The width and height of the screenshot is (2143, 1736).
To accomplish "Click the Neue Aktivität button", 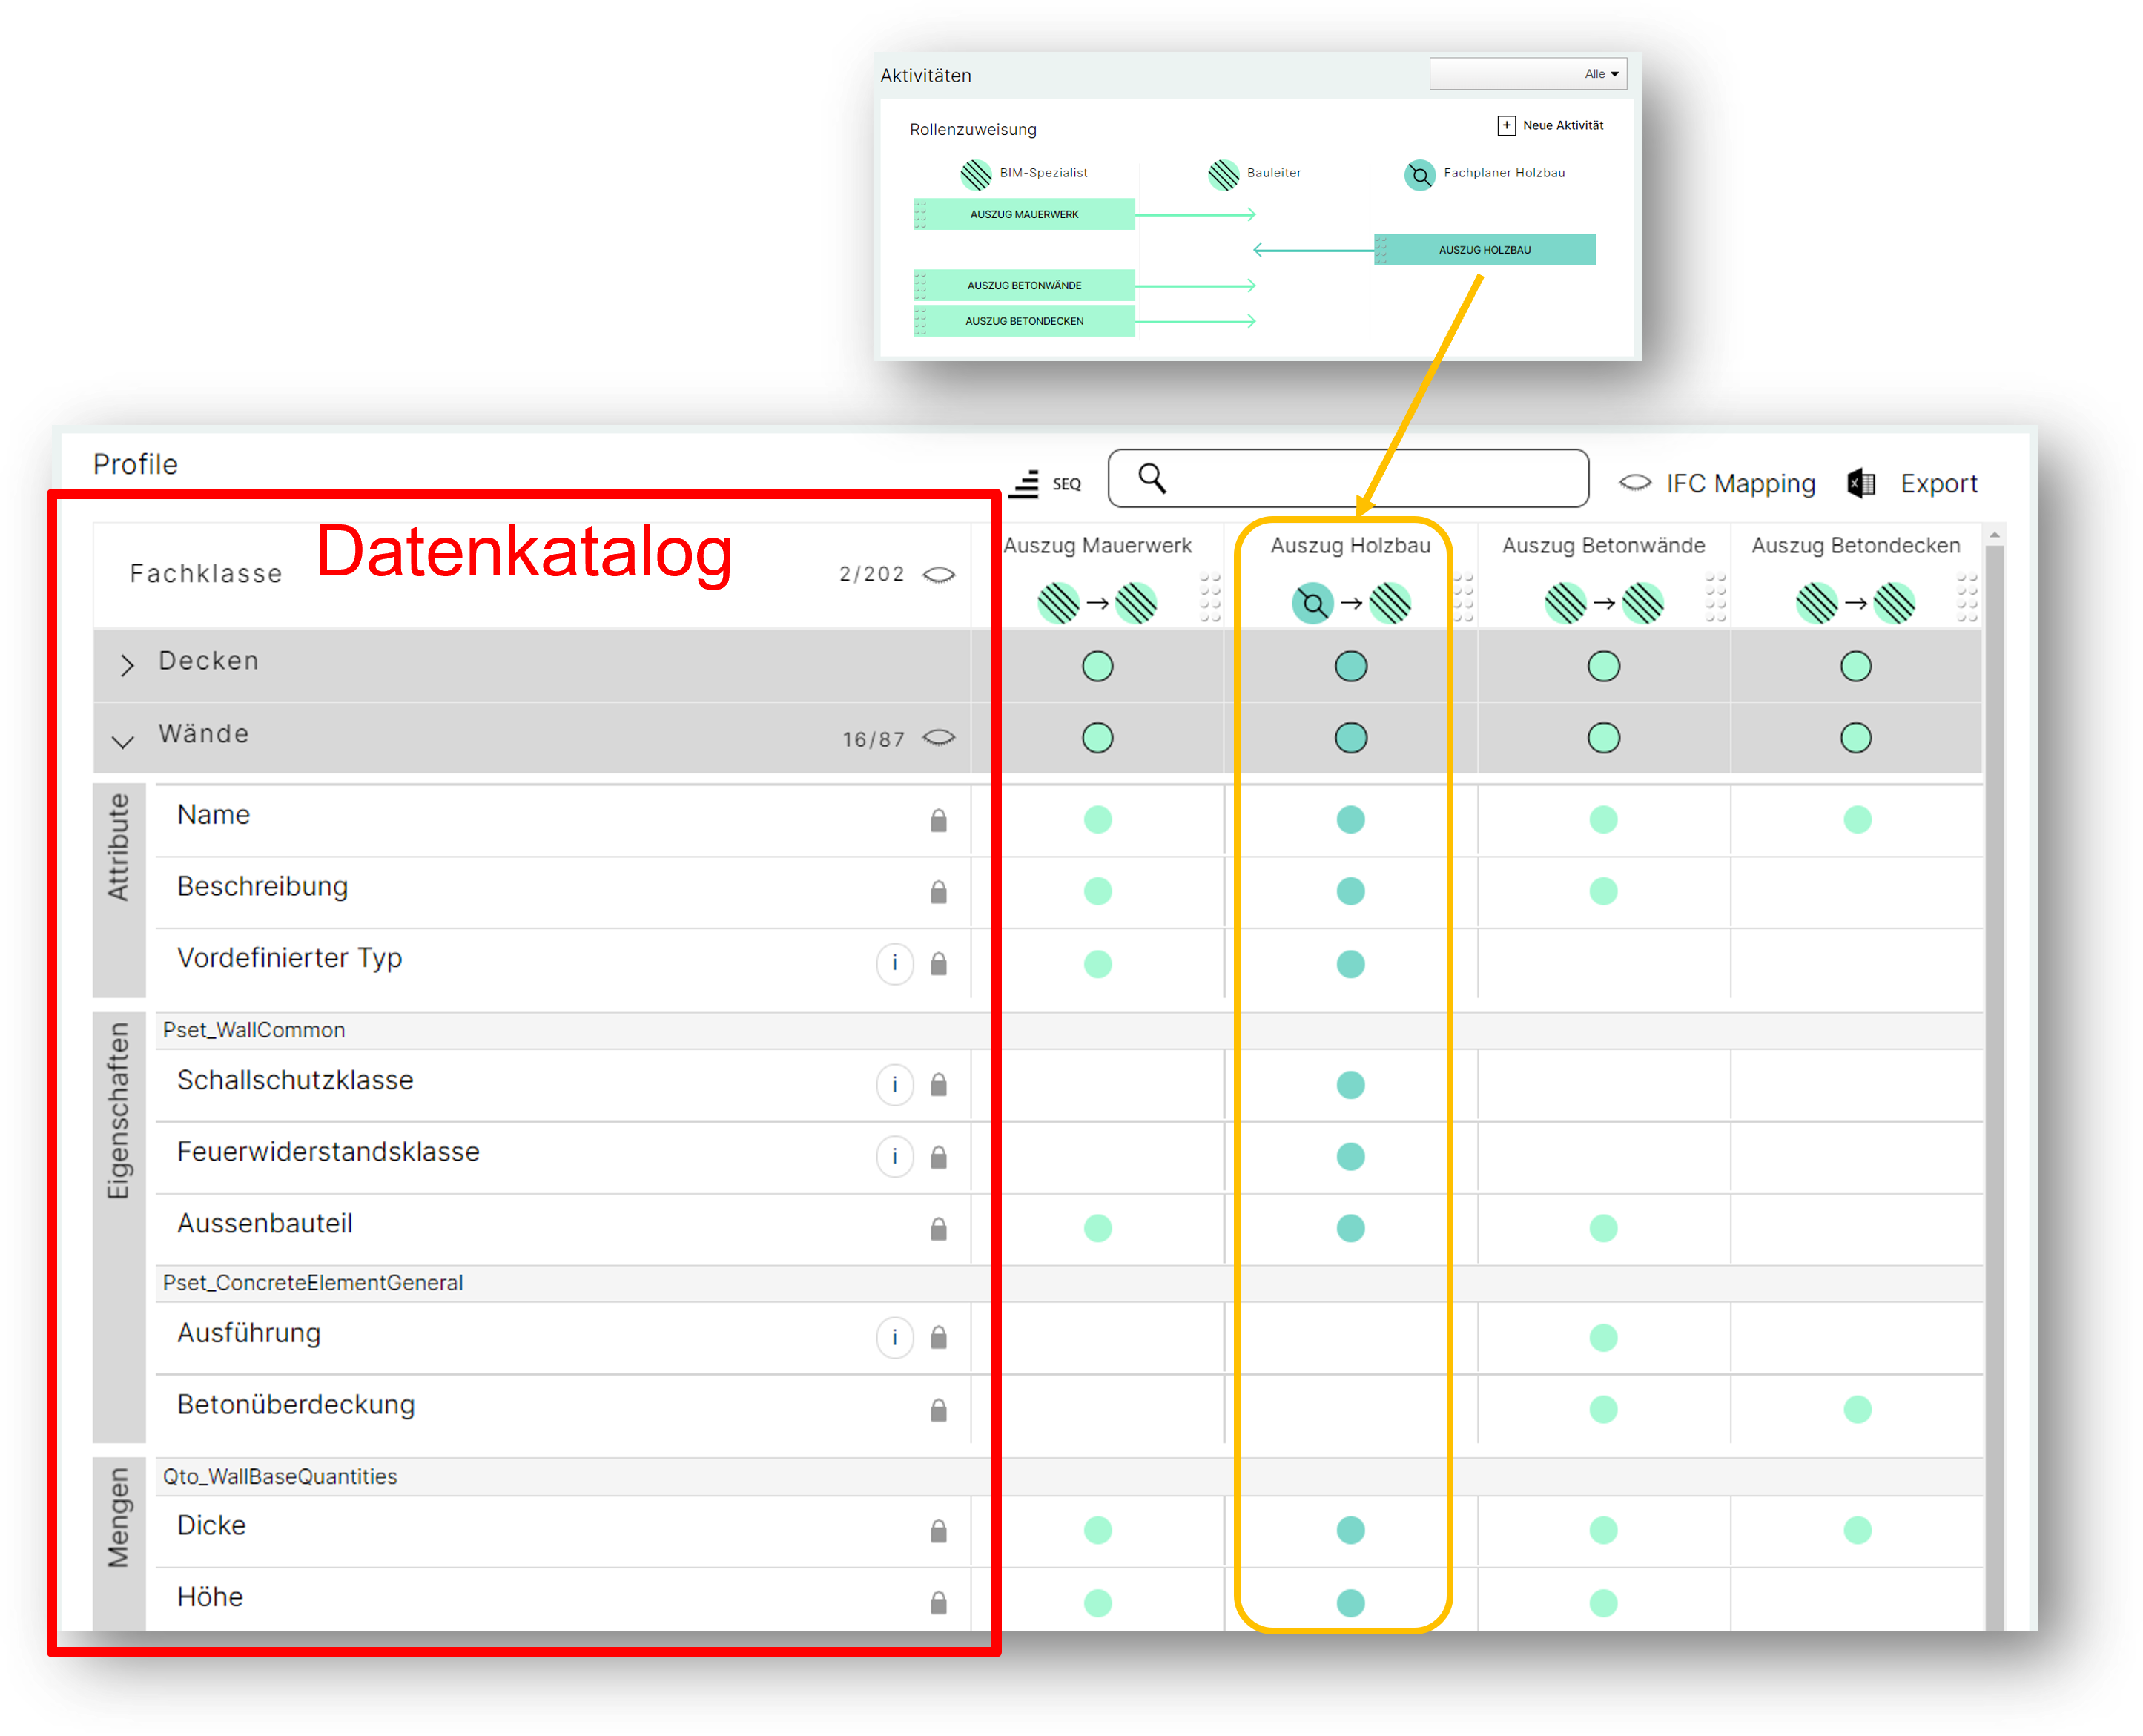I will pyautogui.click(x=1550, y=125).
